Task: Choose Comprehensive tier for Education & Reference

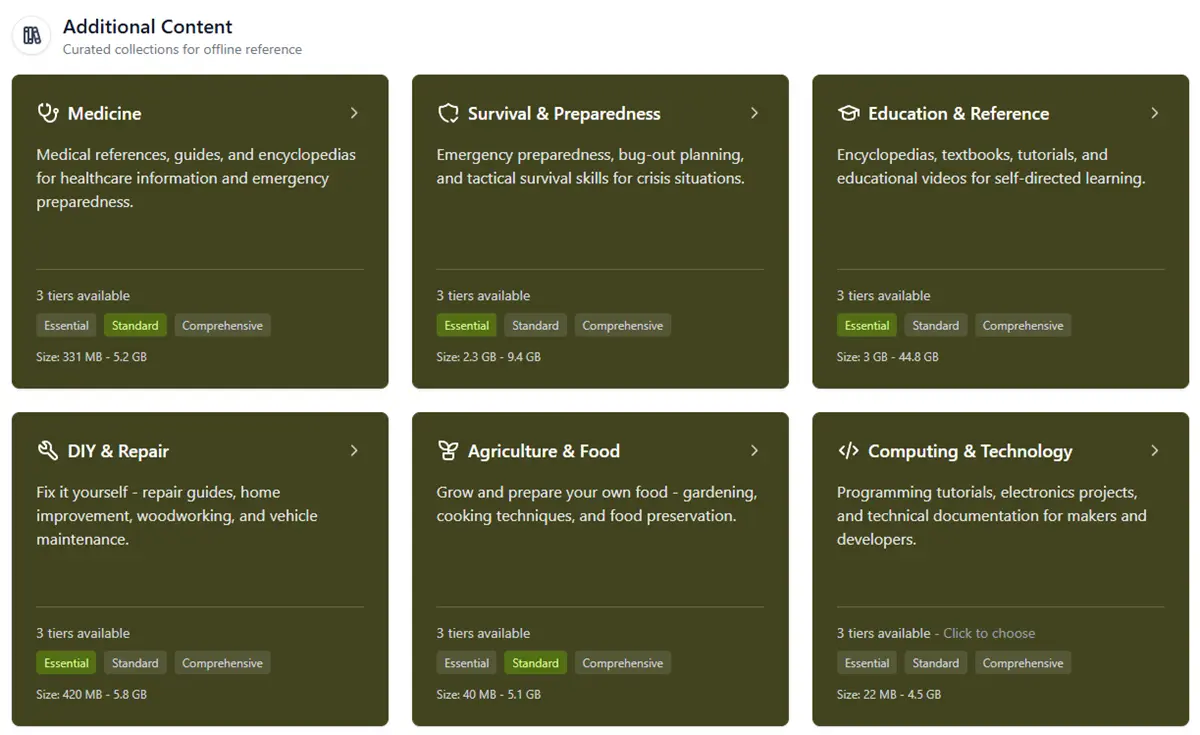Action: 1022,326
